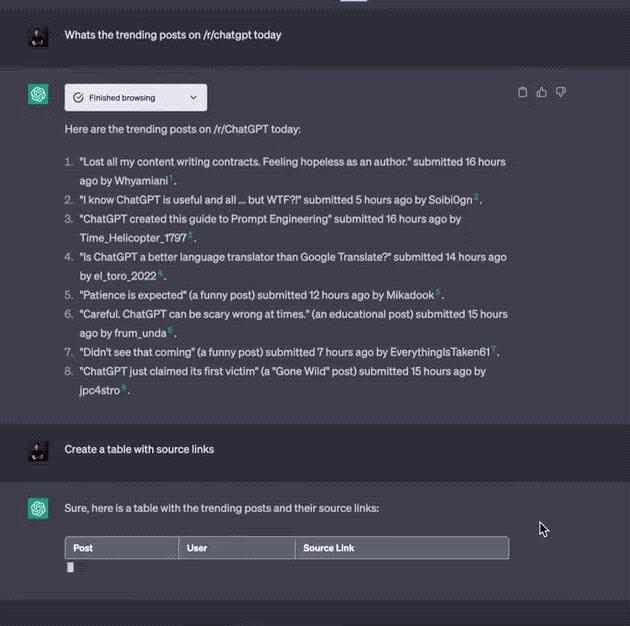This screenshot has width=630, height=626.
Task: Click the Source Link column header
Action: (402, 548)
